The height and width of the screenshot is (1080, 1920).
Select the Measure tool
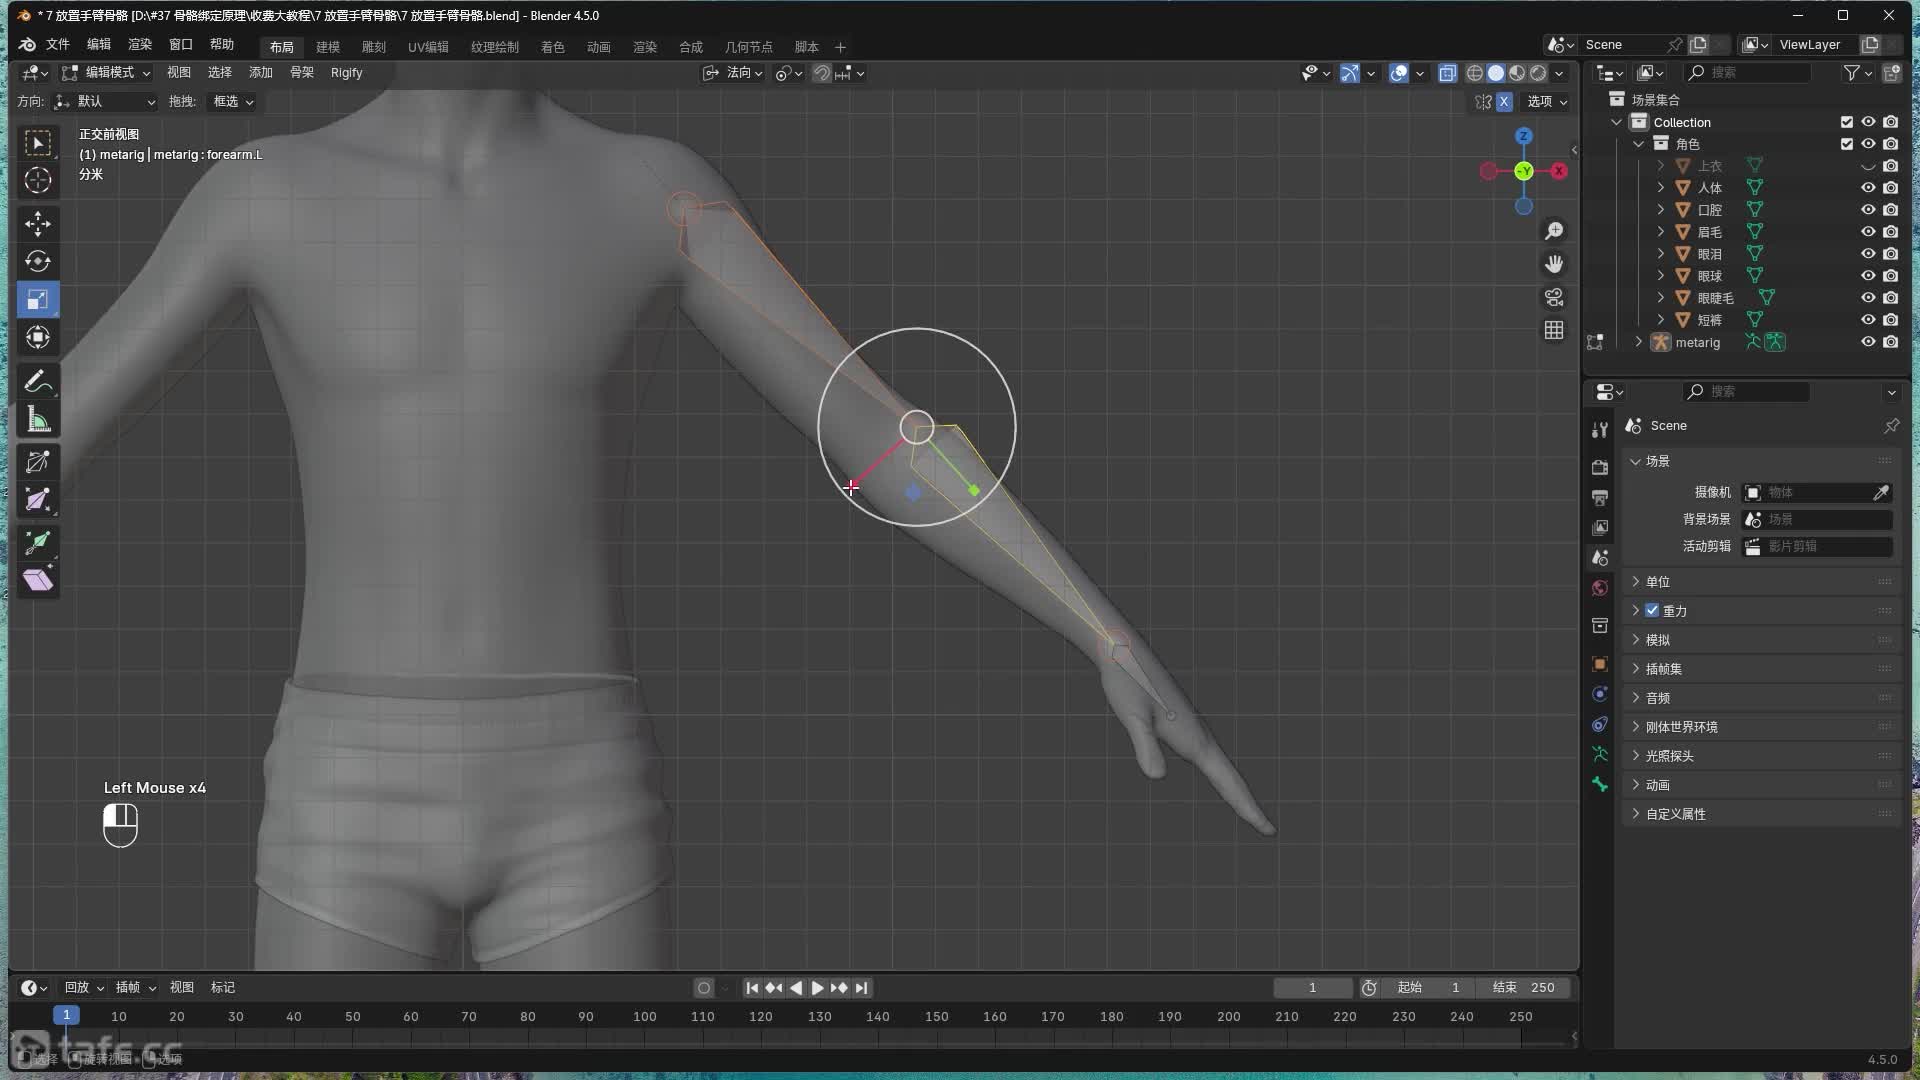pos(38,420)
